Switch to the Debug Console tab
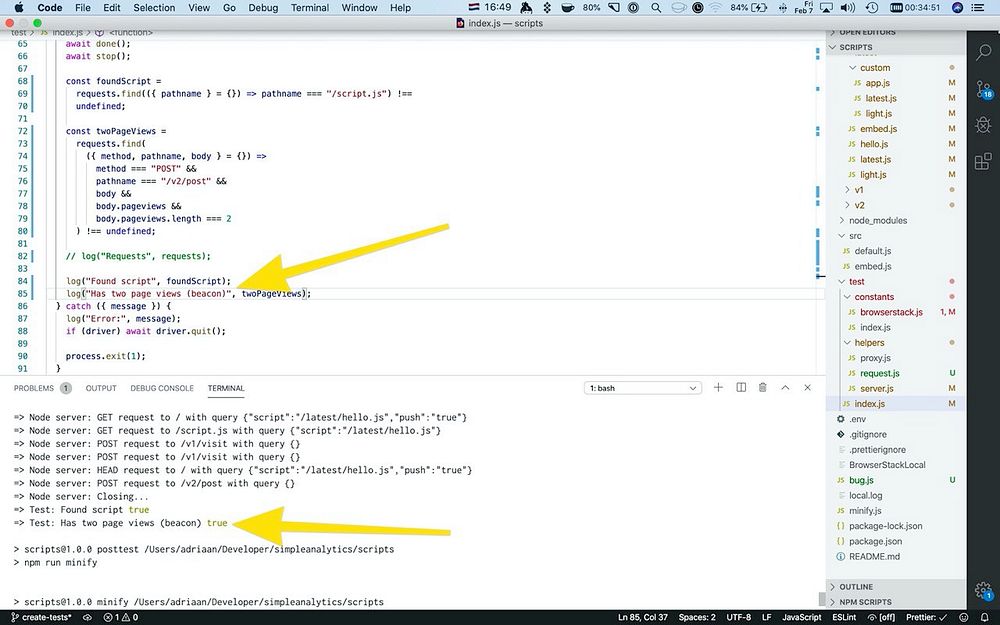Viewport: 1000px width, 625px height. 162,388
